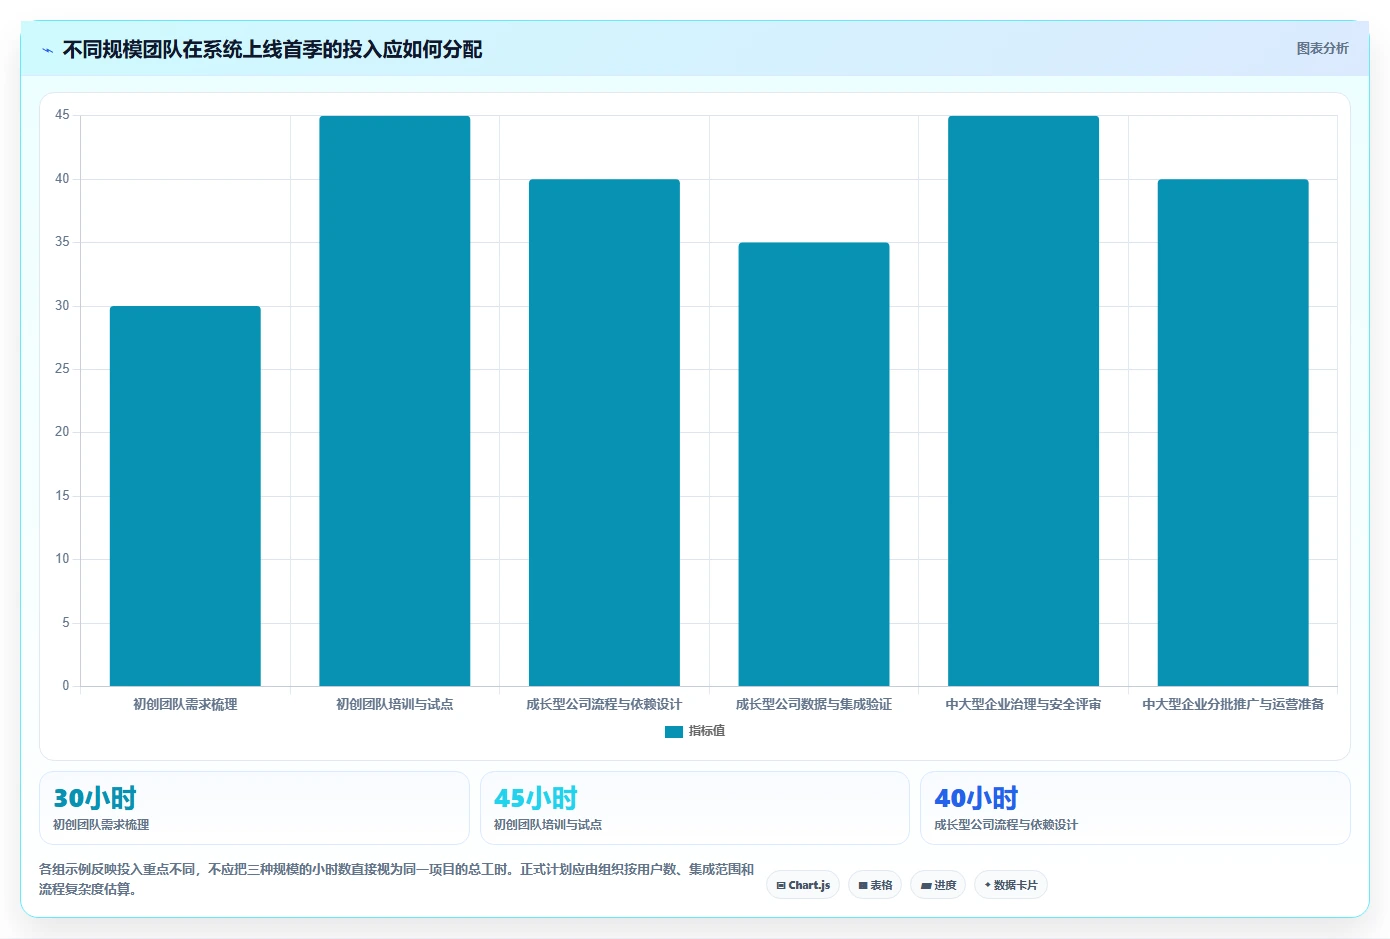Click the y-axis value 30
This screenshot has width=1390, height=939.
pos(62,306)
